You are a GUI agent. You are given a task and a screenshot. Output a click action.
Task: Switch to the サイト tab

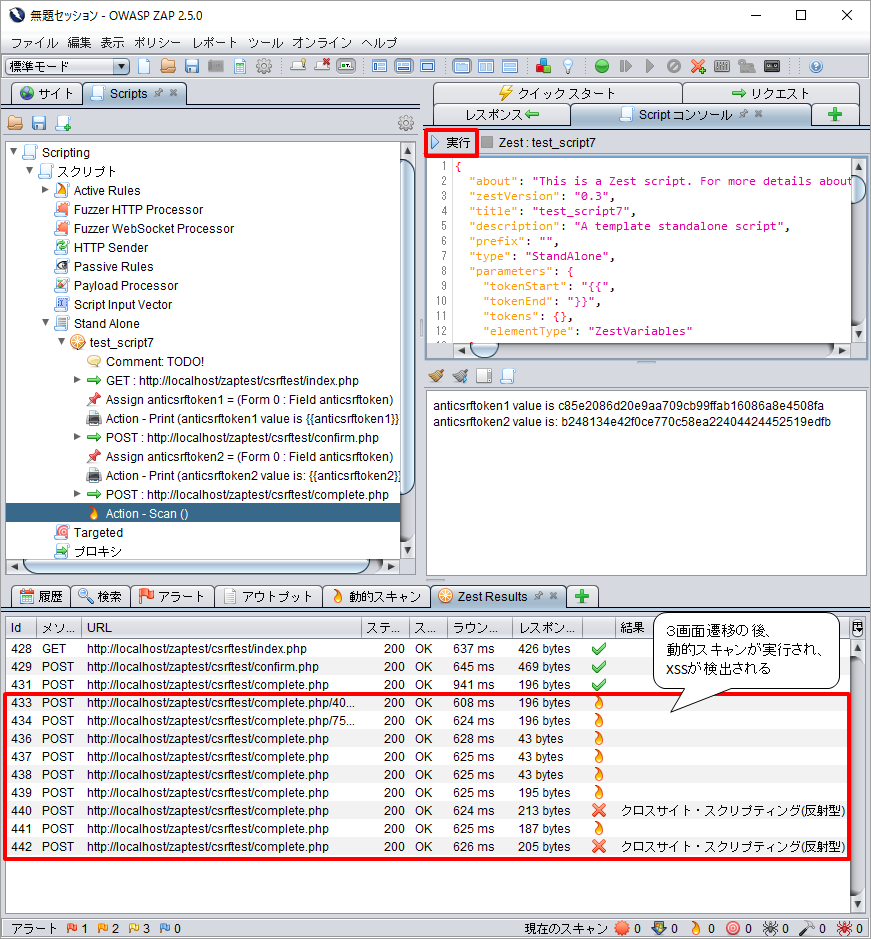[x=47, y=93]
